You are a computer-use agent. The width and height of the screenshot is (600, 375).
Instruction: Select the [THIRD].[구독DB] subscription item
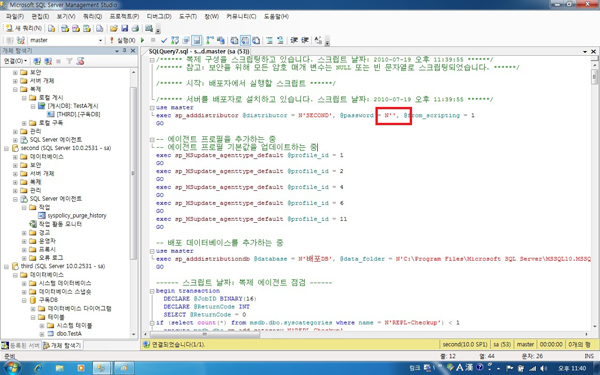click(78, 114)
